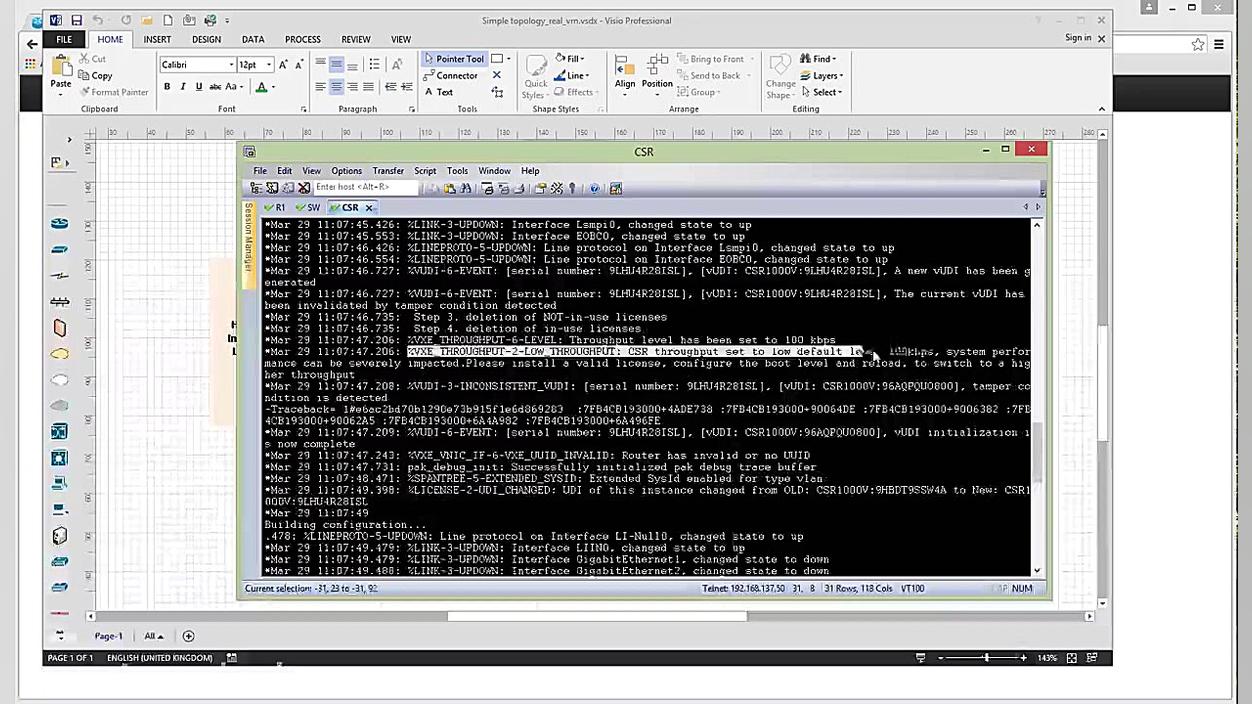Viewport: 1252px width, 704px height.
Task: Click the Undo icon in quick access toolbar
Action: click(97, 20)
